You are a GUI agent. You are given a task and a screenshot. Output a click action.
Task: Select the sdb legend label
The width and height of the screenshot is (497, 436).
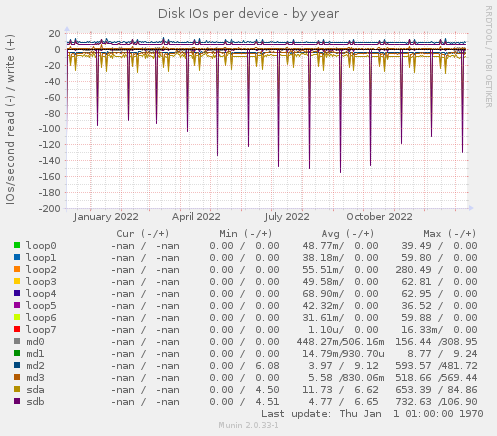point(35,402)
